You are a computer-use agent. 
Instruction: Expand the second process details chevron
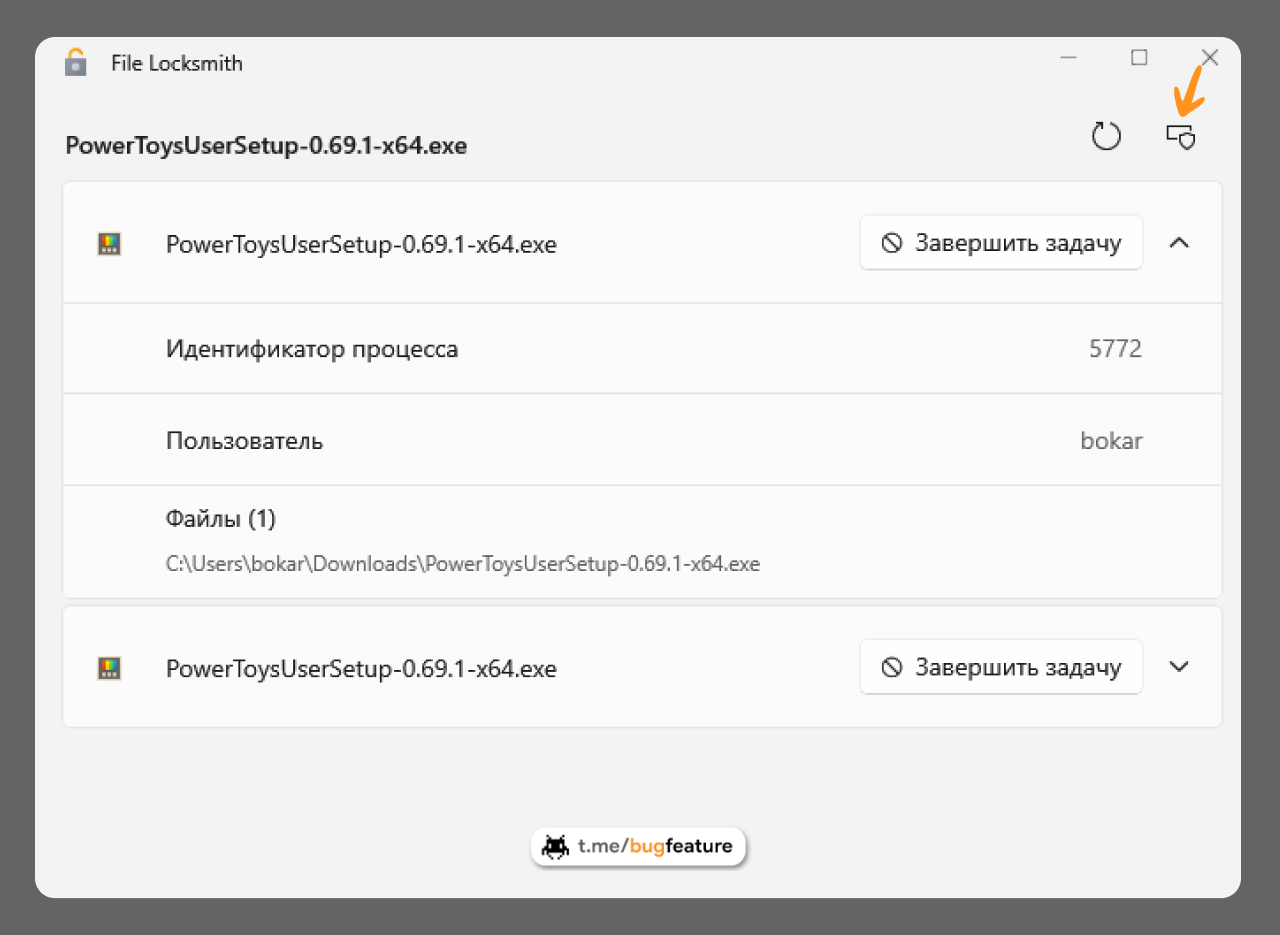click(1179, 666)
